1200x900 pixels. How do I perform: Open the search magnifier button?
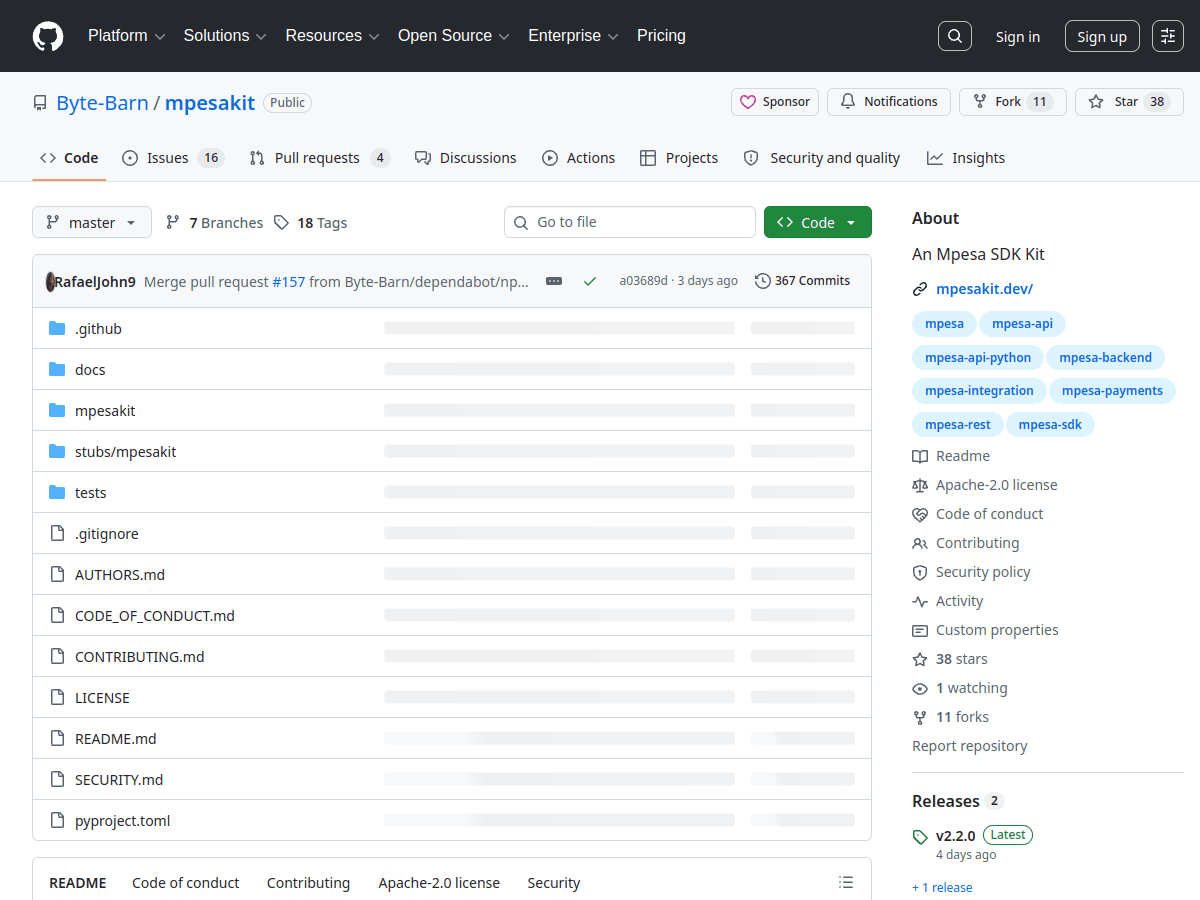pyautogui.click(x=955, y=36)
